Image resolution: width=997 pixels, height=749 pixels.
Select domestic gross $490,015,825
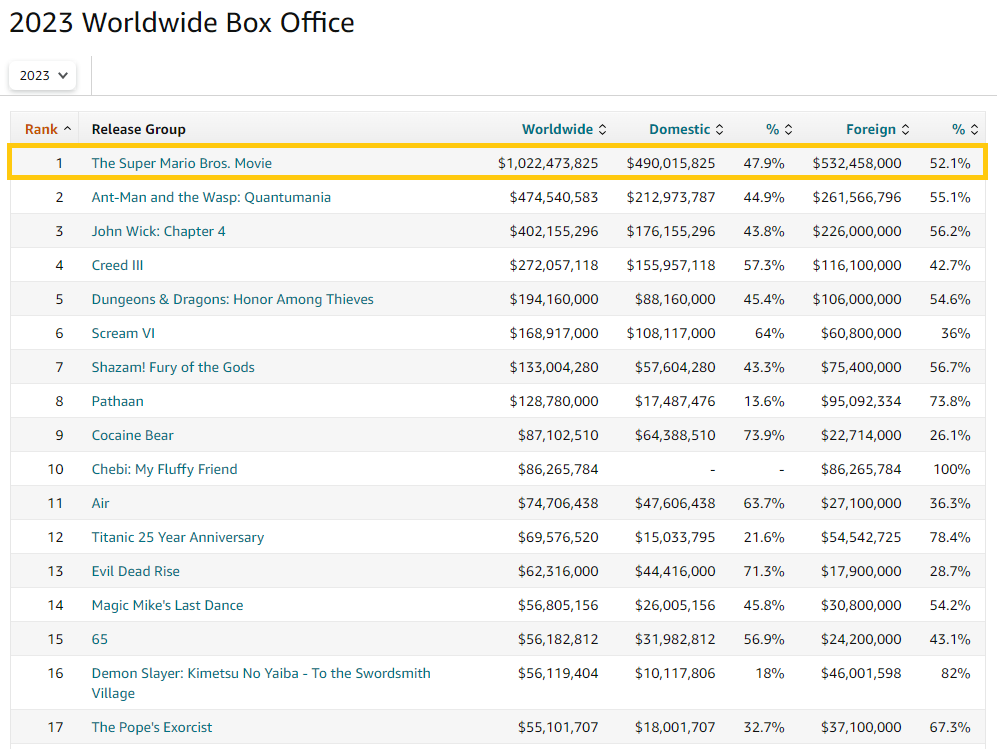point(671,163)
